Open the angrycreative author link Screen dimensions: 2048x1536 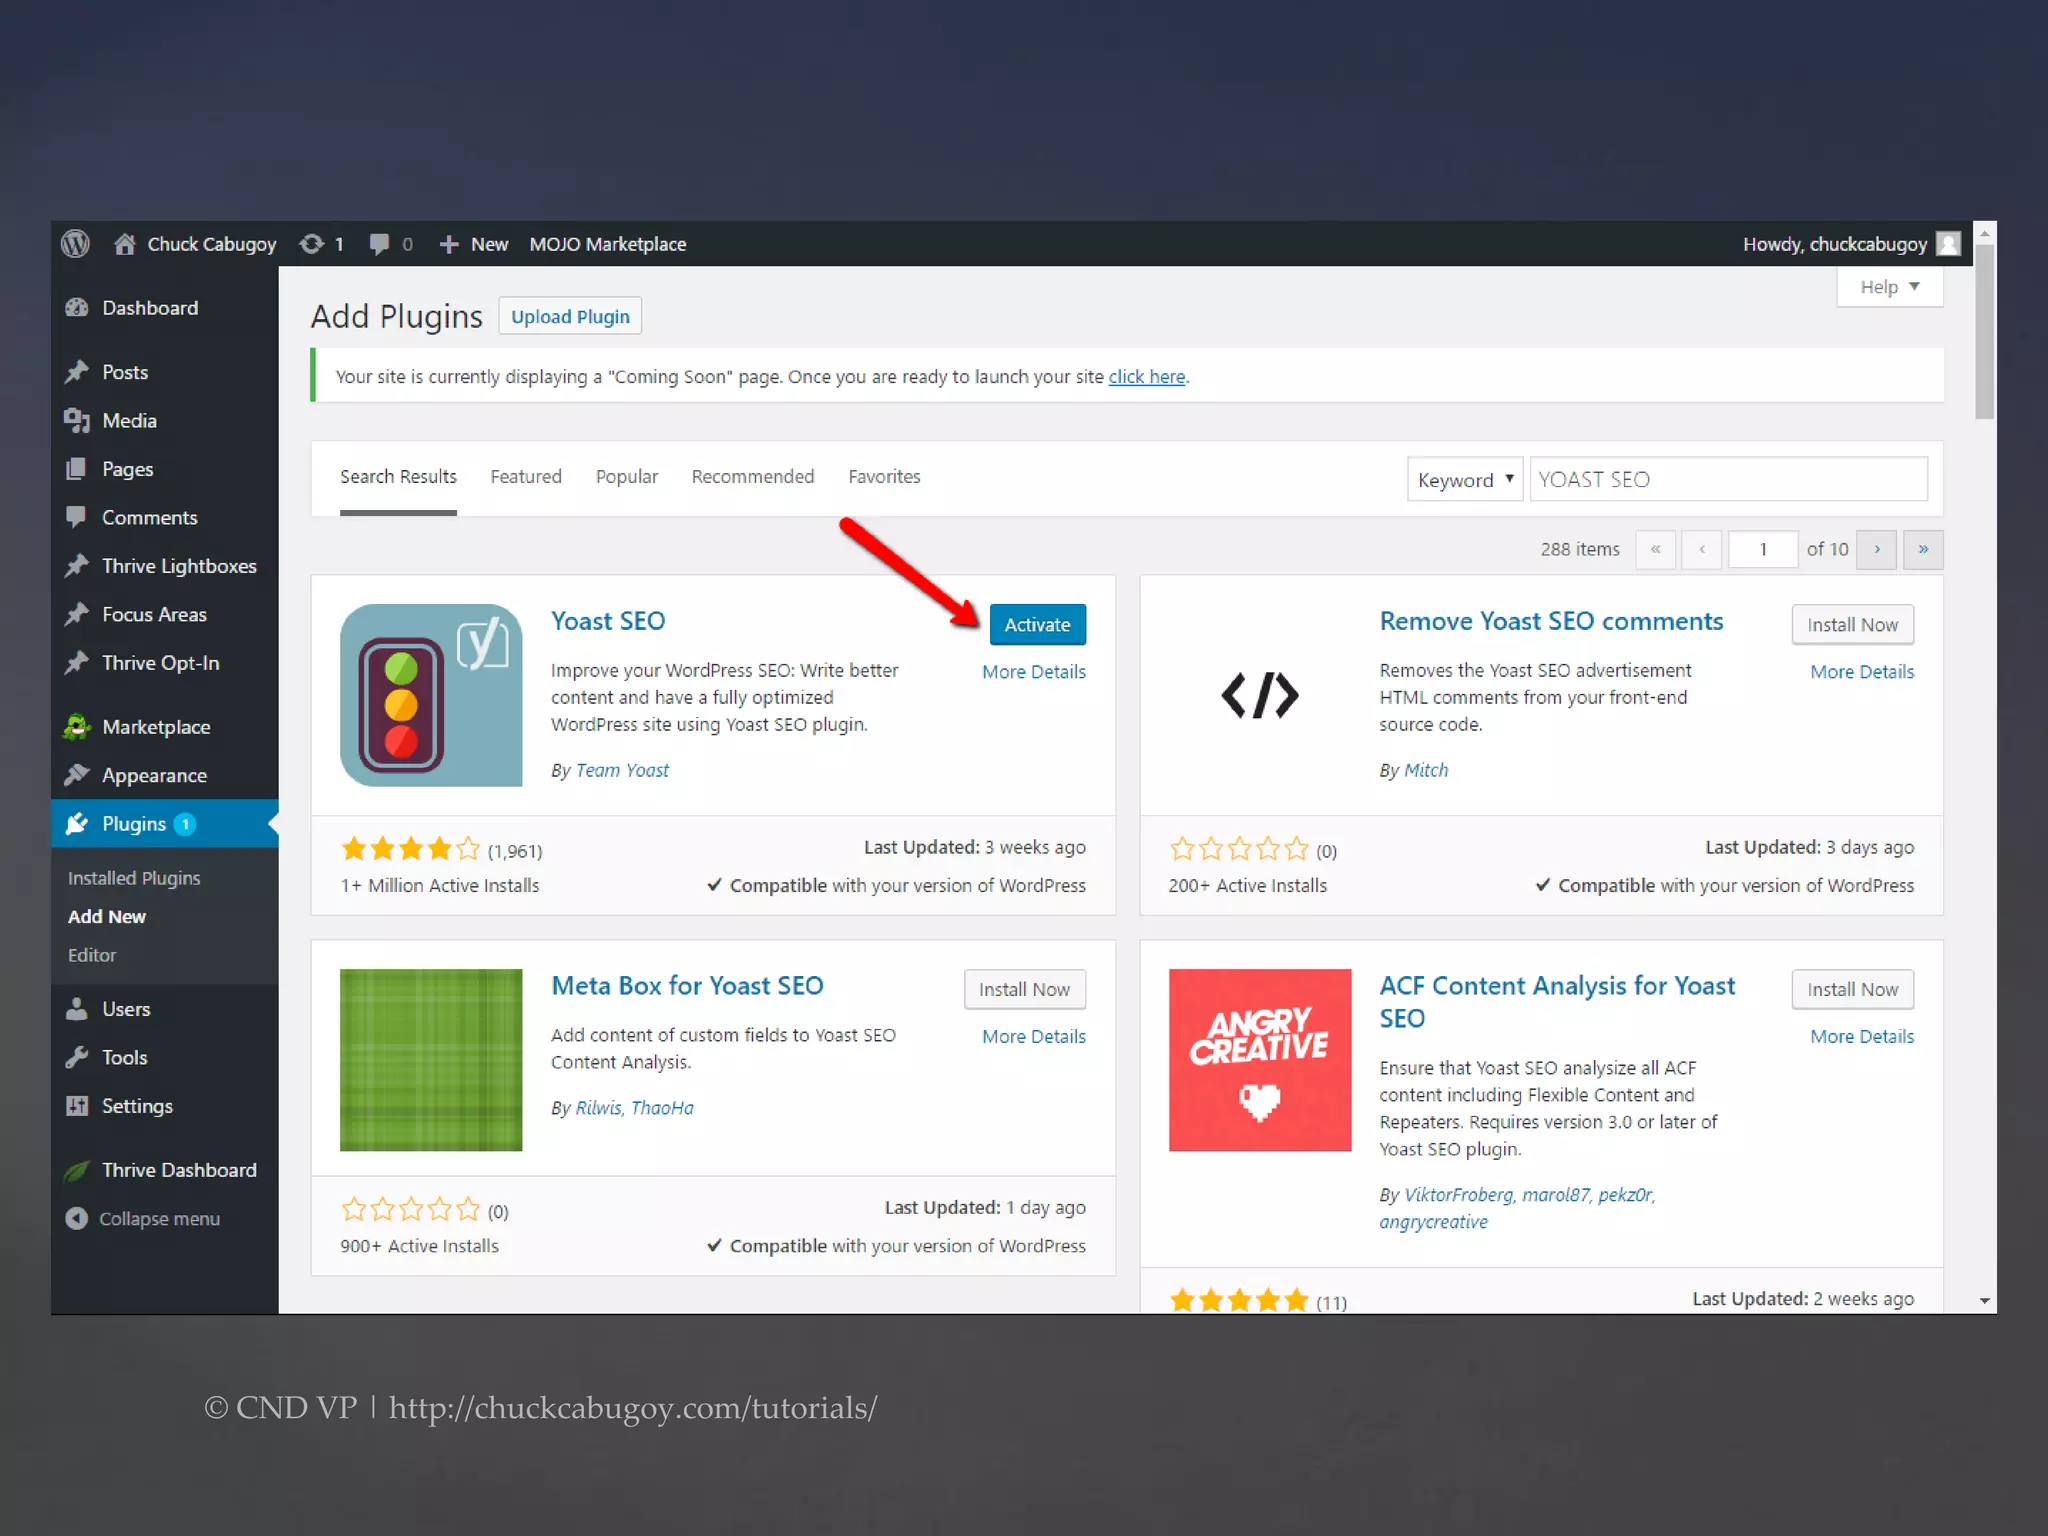coord(1433,1222)
